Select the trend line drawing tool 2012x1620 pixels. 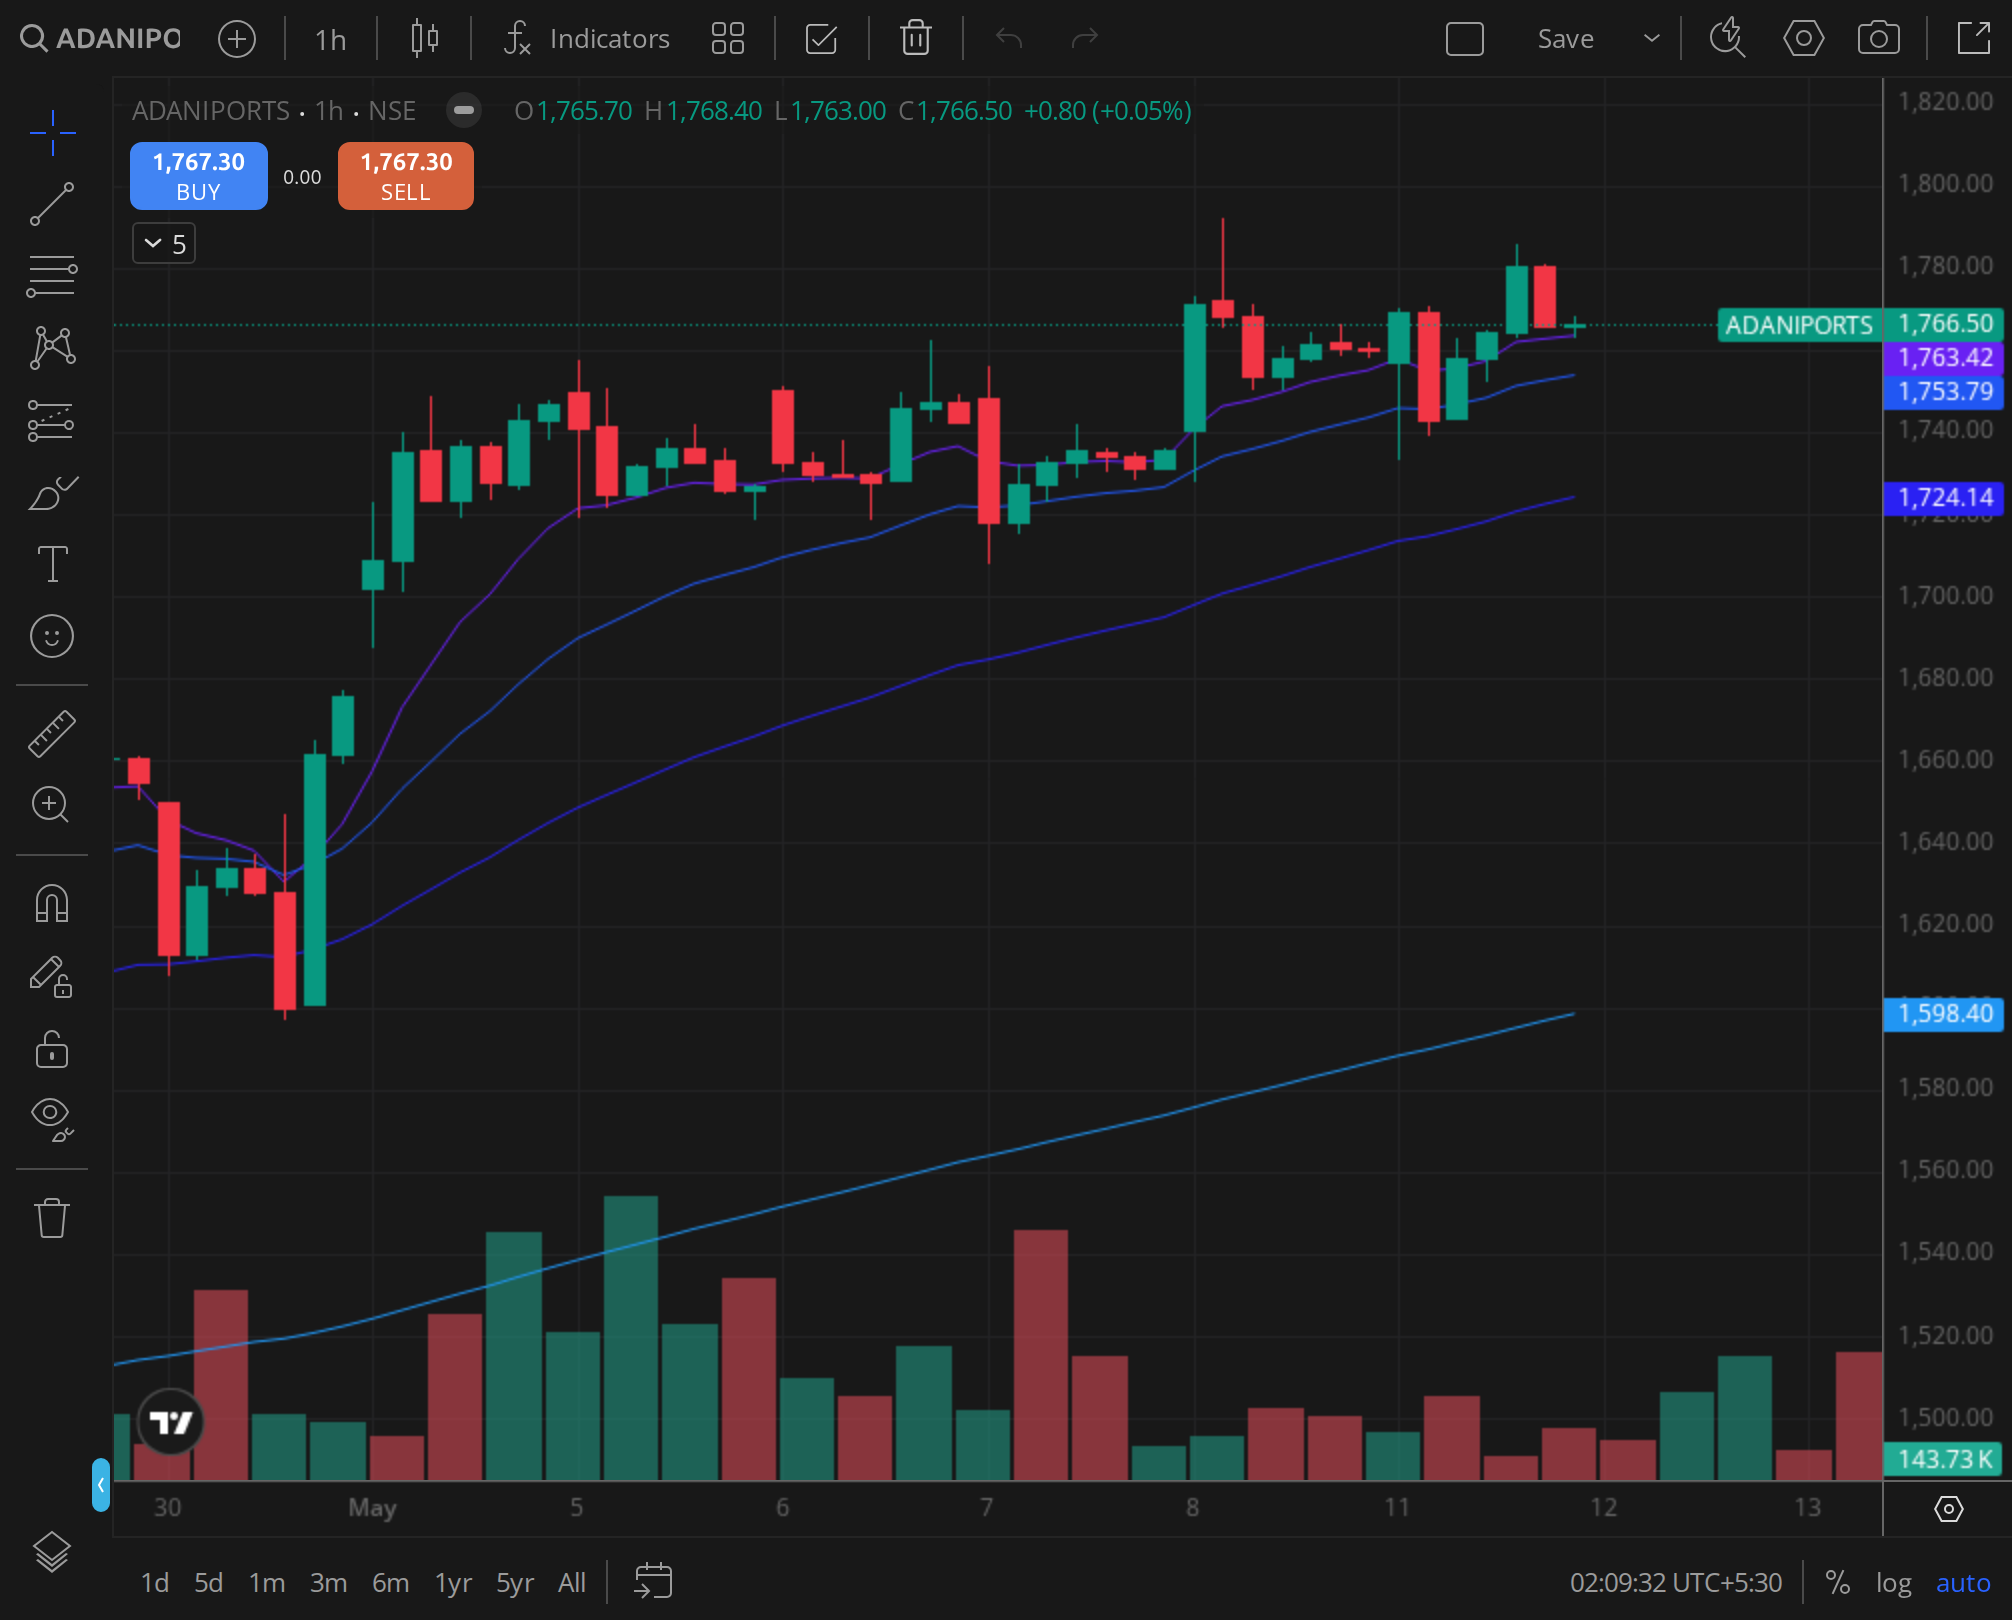point(52,204)
